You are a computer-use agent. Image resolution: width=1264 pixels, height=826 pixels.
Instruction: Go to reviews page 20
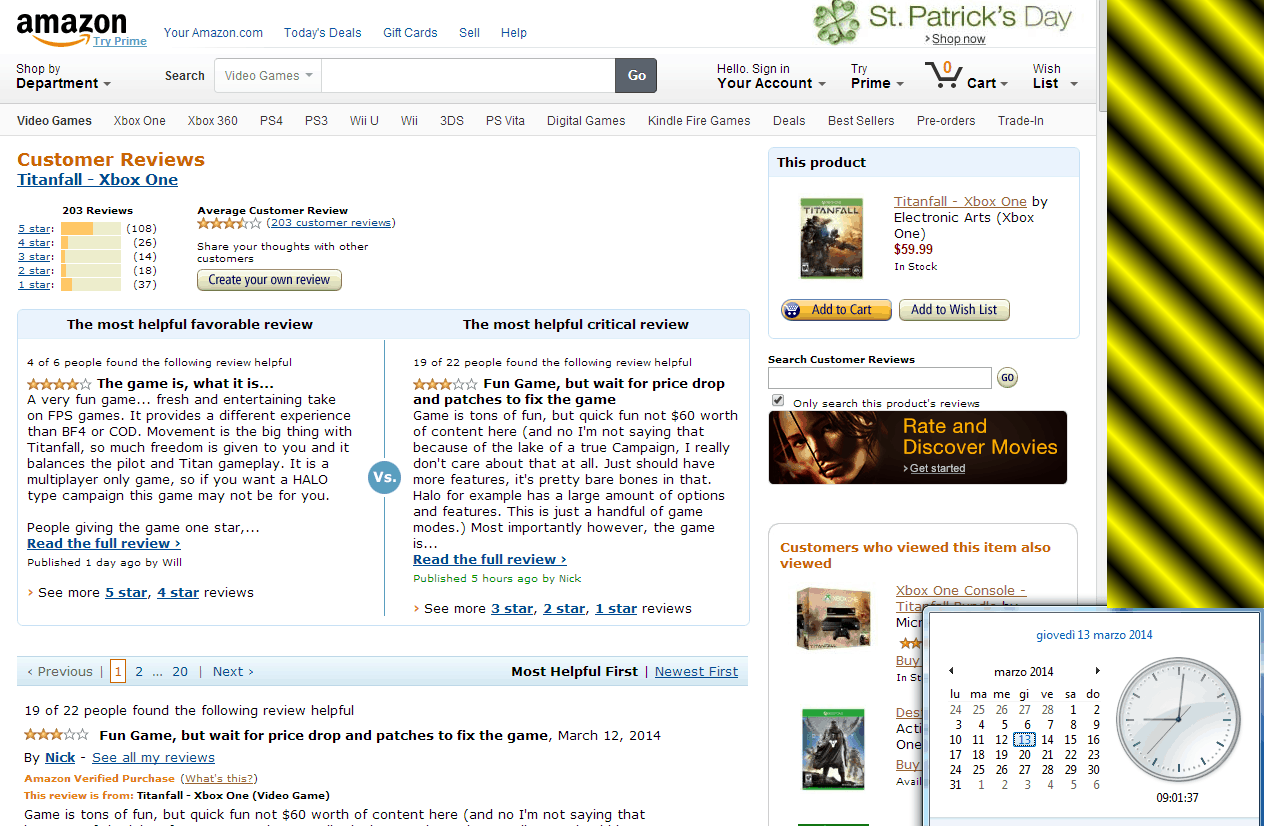coord(180,672)
